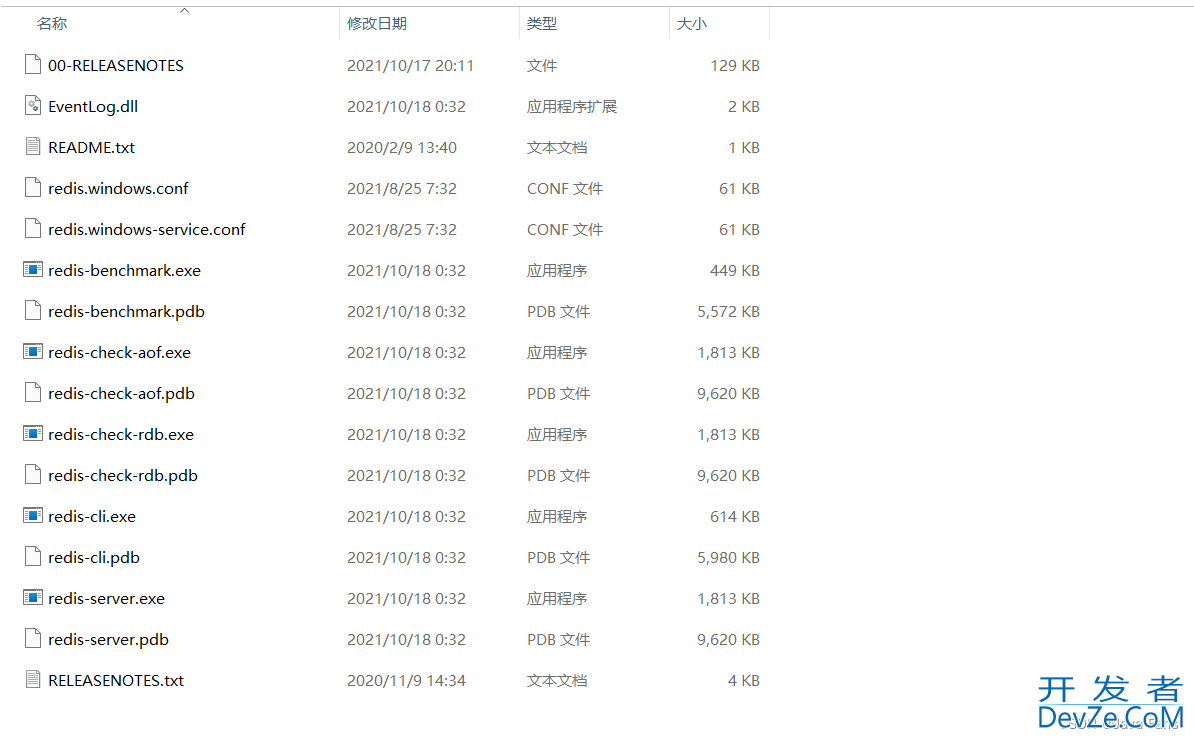Viewport: 1194px width, 739px height.
Task: Click the redis-cli.exe application icon
Action: click(33, 516)
